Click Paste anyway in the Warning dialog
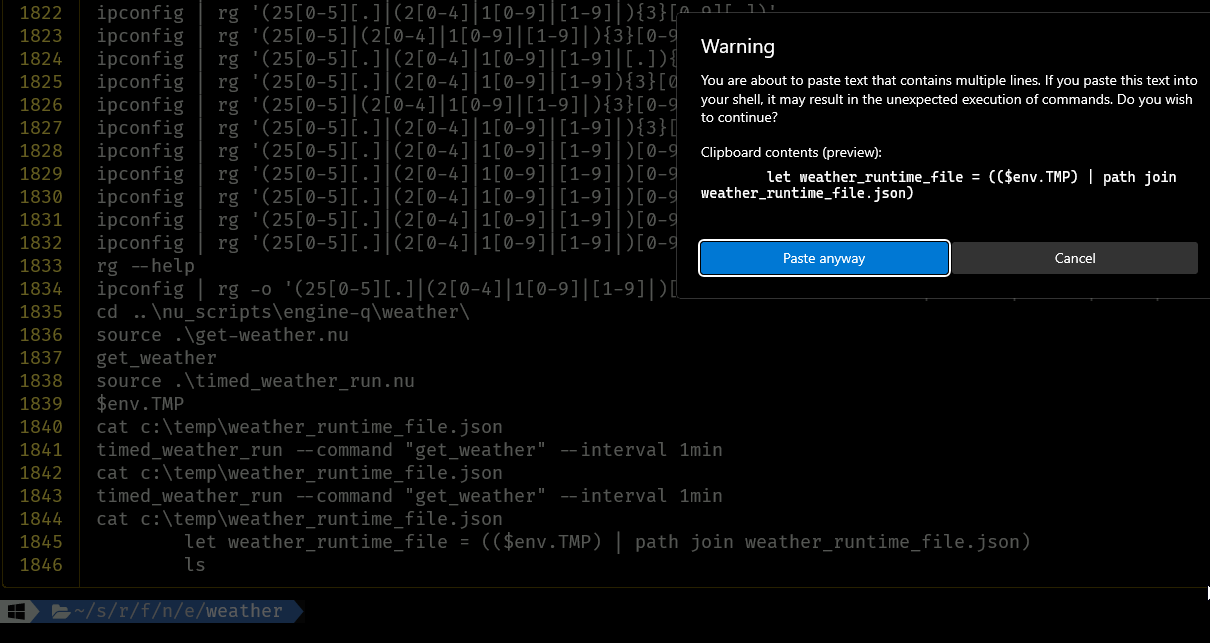 (823, 258)
